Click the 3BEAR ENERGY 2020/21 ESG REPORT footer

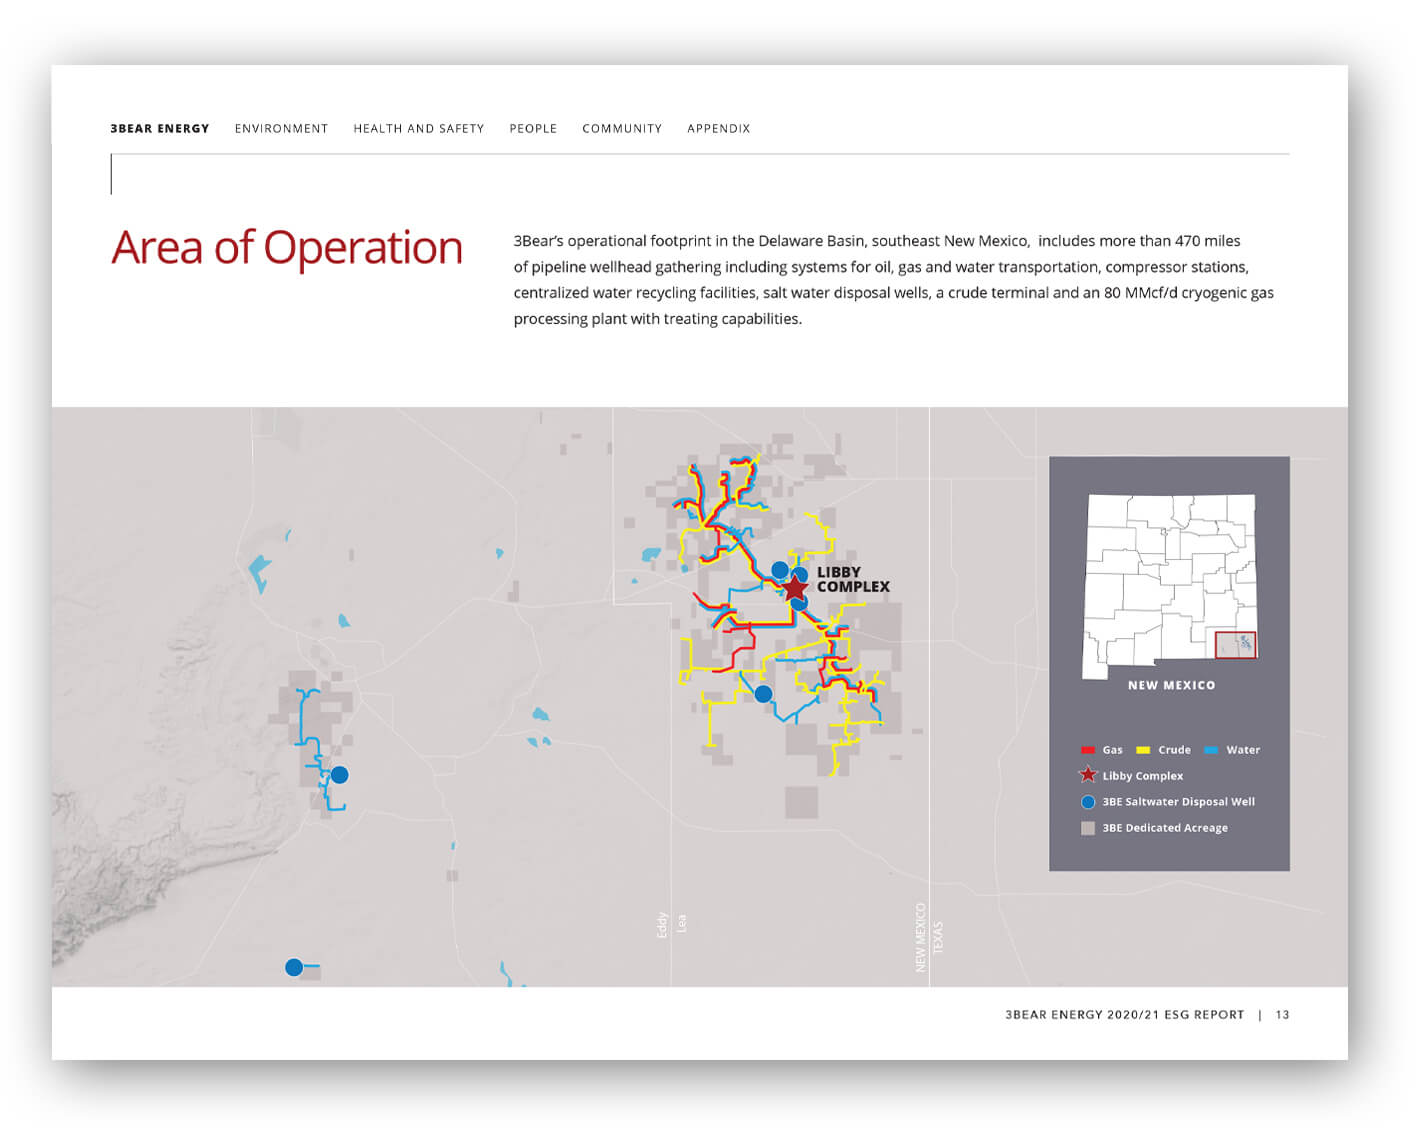click(1125, 1015)
